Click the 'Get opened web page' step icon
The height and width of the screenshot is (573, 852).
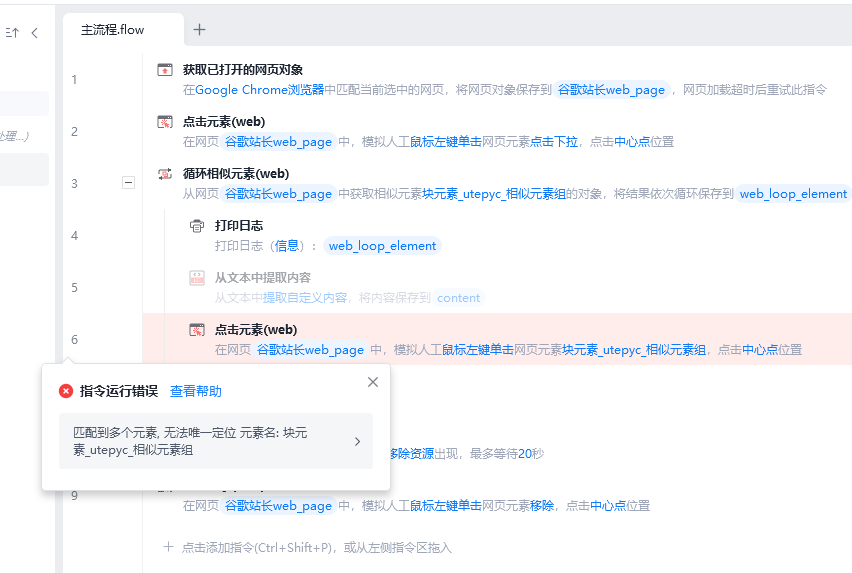coord(165,70)
